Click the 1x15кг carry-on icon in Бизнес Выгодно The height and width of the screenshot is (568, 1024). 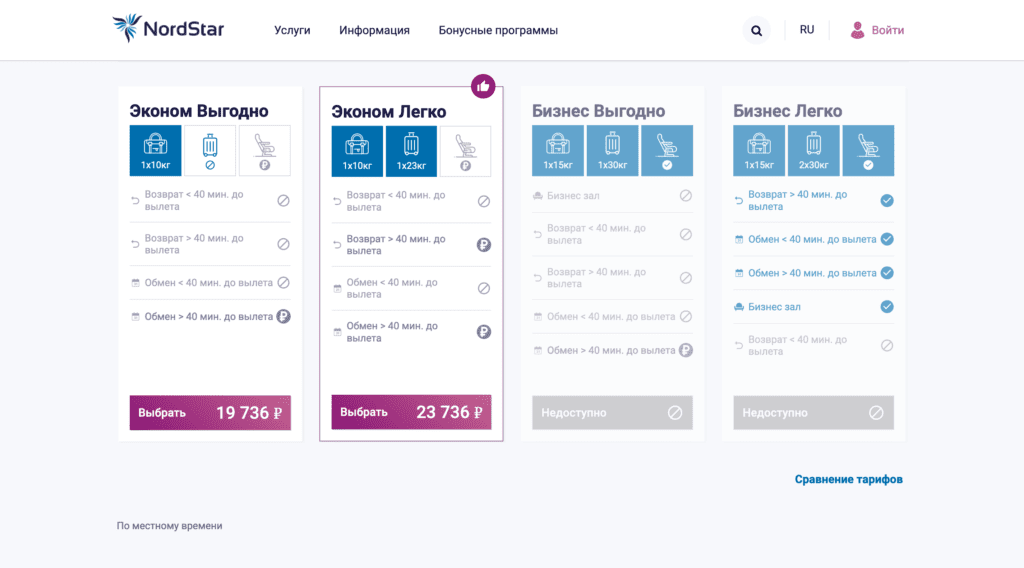[558, 151]
